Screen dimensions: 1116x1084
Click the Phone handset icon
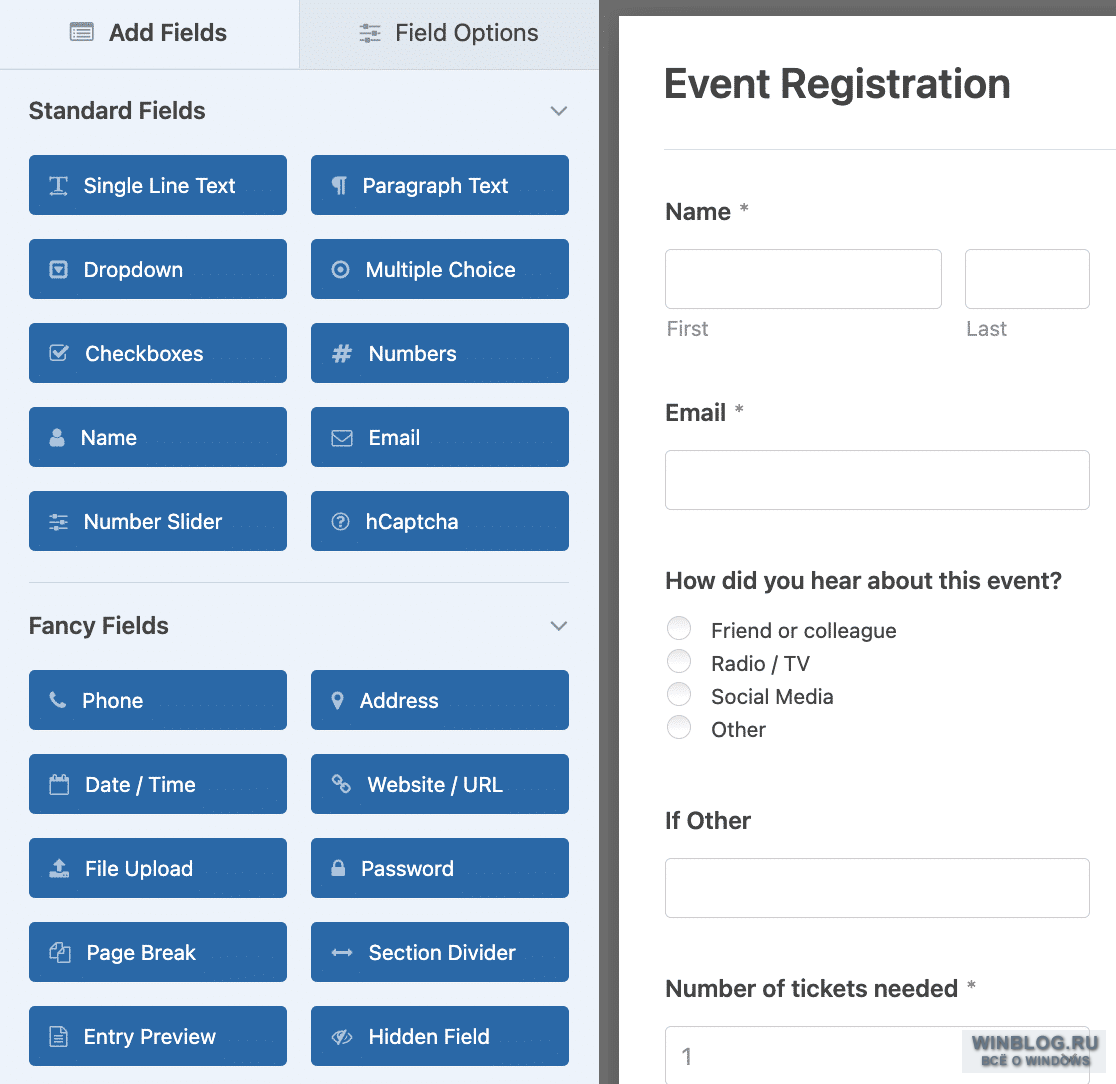pyautogui.click(x=58, y=700)
